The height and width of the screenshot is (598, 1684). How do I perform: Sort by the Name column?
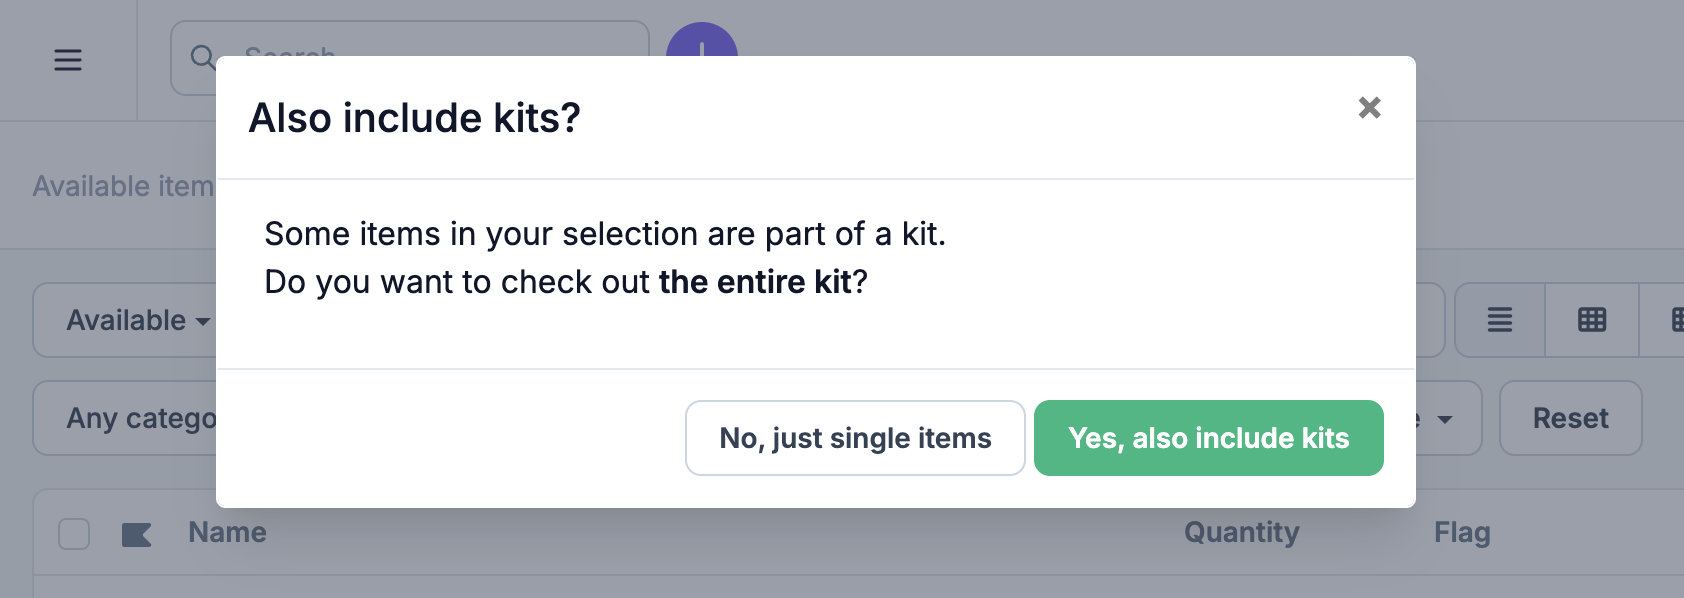(228, 532)
